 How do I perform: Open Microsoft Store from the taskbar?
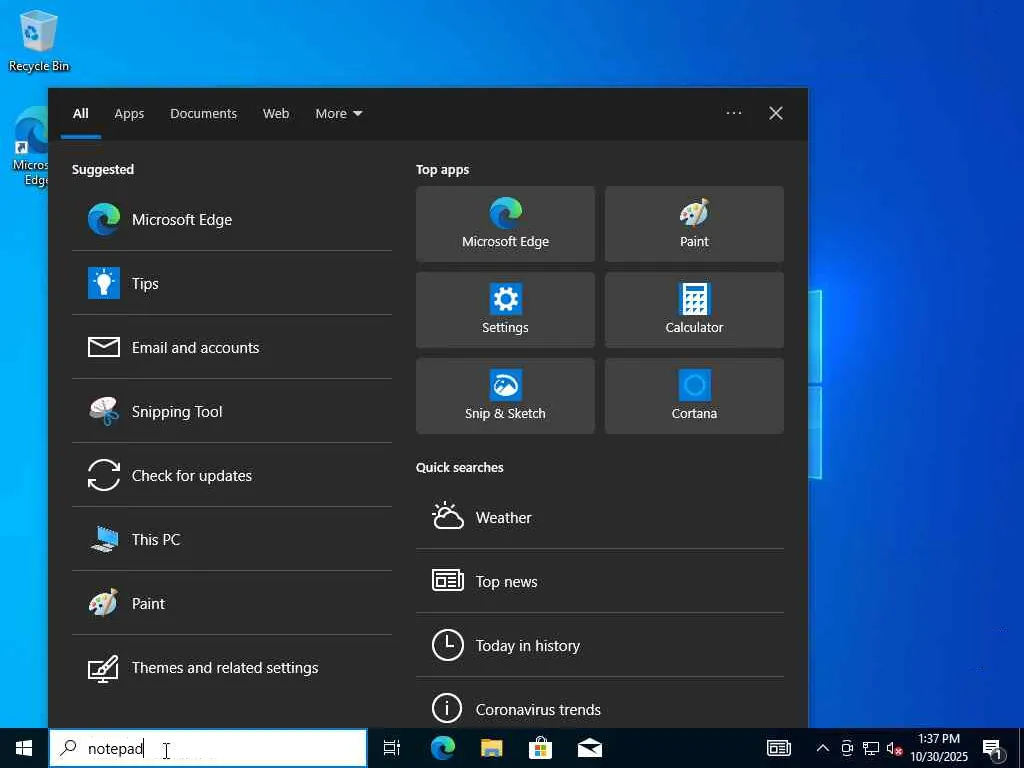pyautogui.click(x=540, y=748)
